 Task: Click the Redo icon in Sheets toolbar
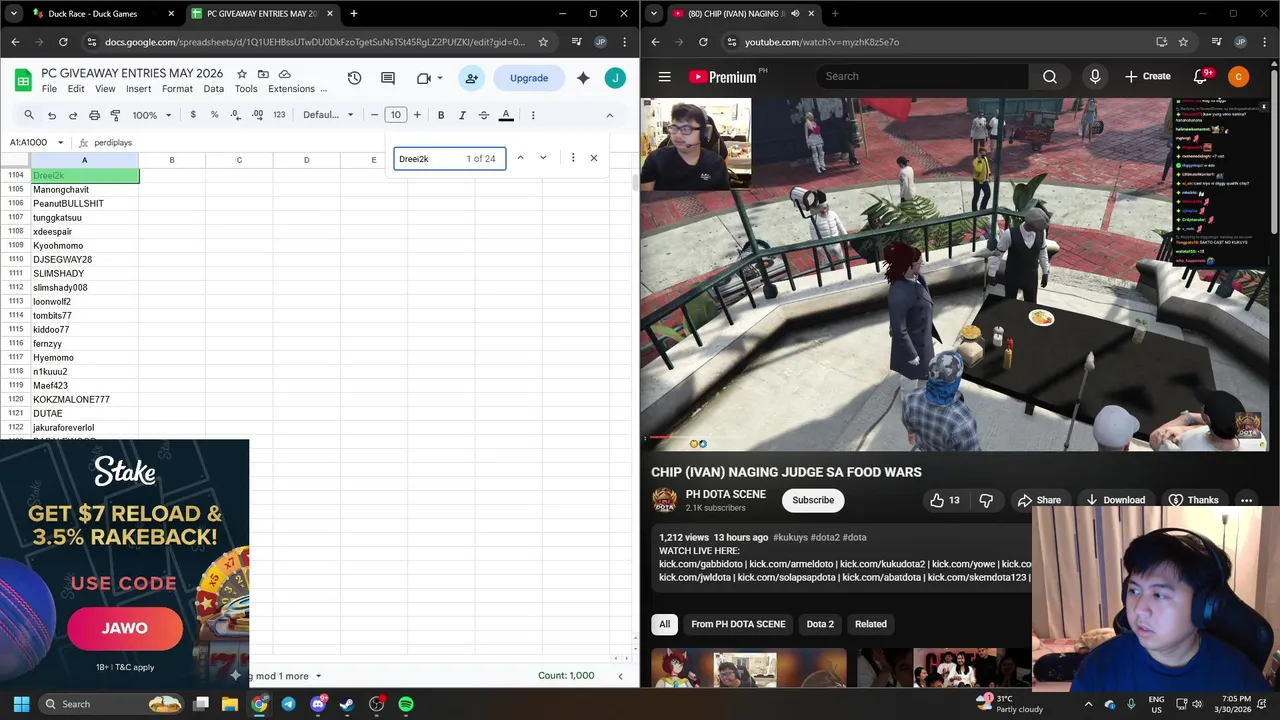[73, 115]
